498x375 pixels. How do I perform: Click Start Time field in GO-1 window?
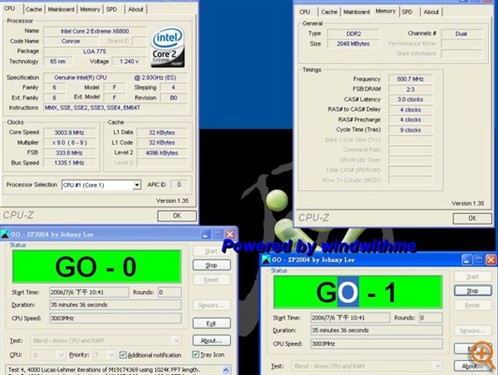click(x=350, y=318)
